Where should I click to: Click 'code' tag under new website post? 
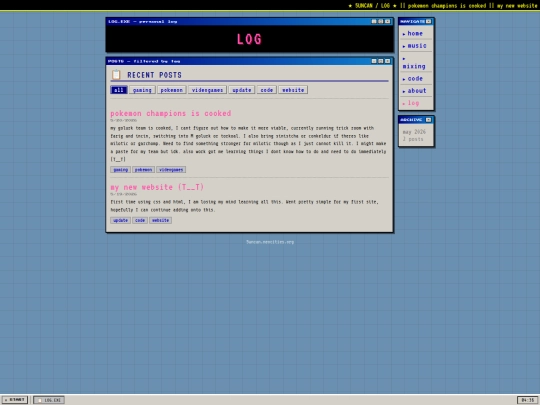click(140, 220)
